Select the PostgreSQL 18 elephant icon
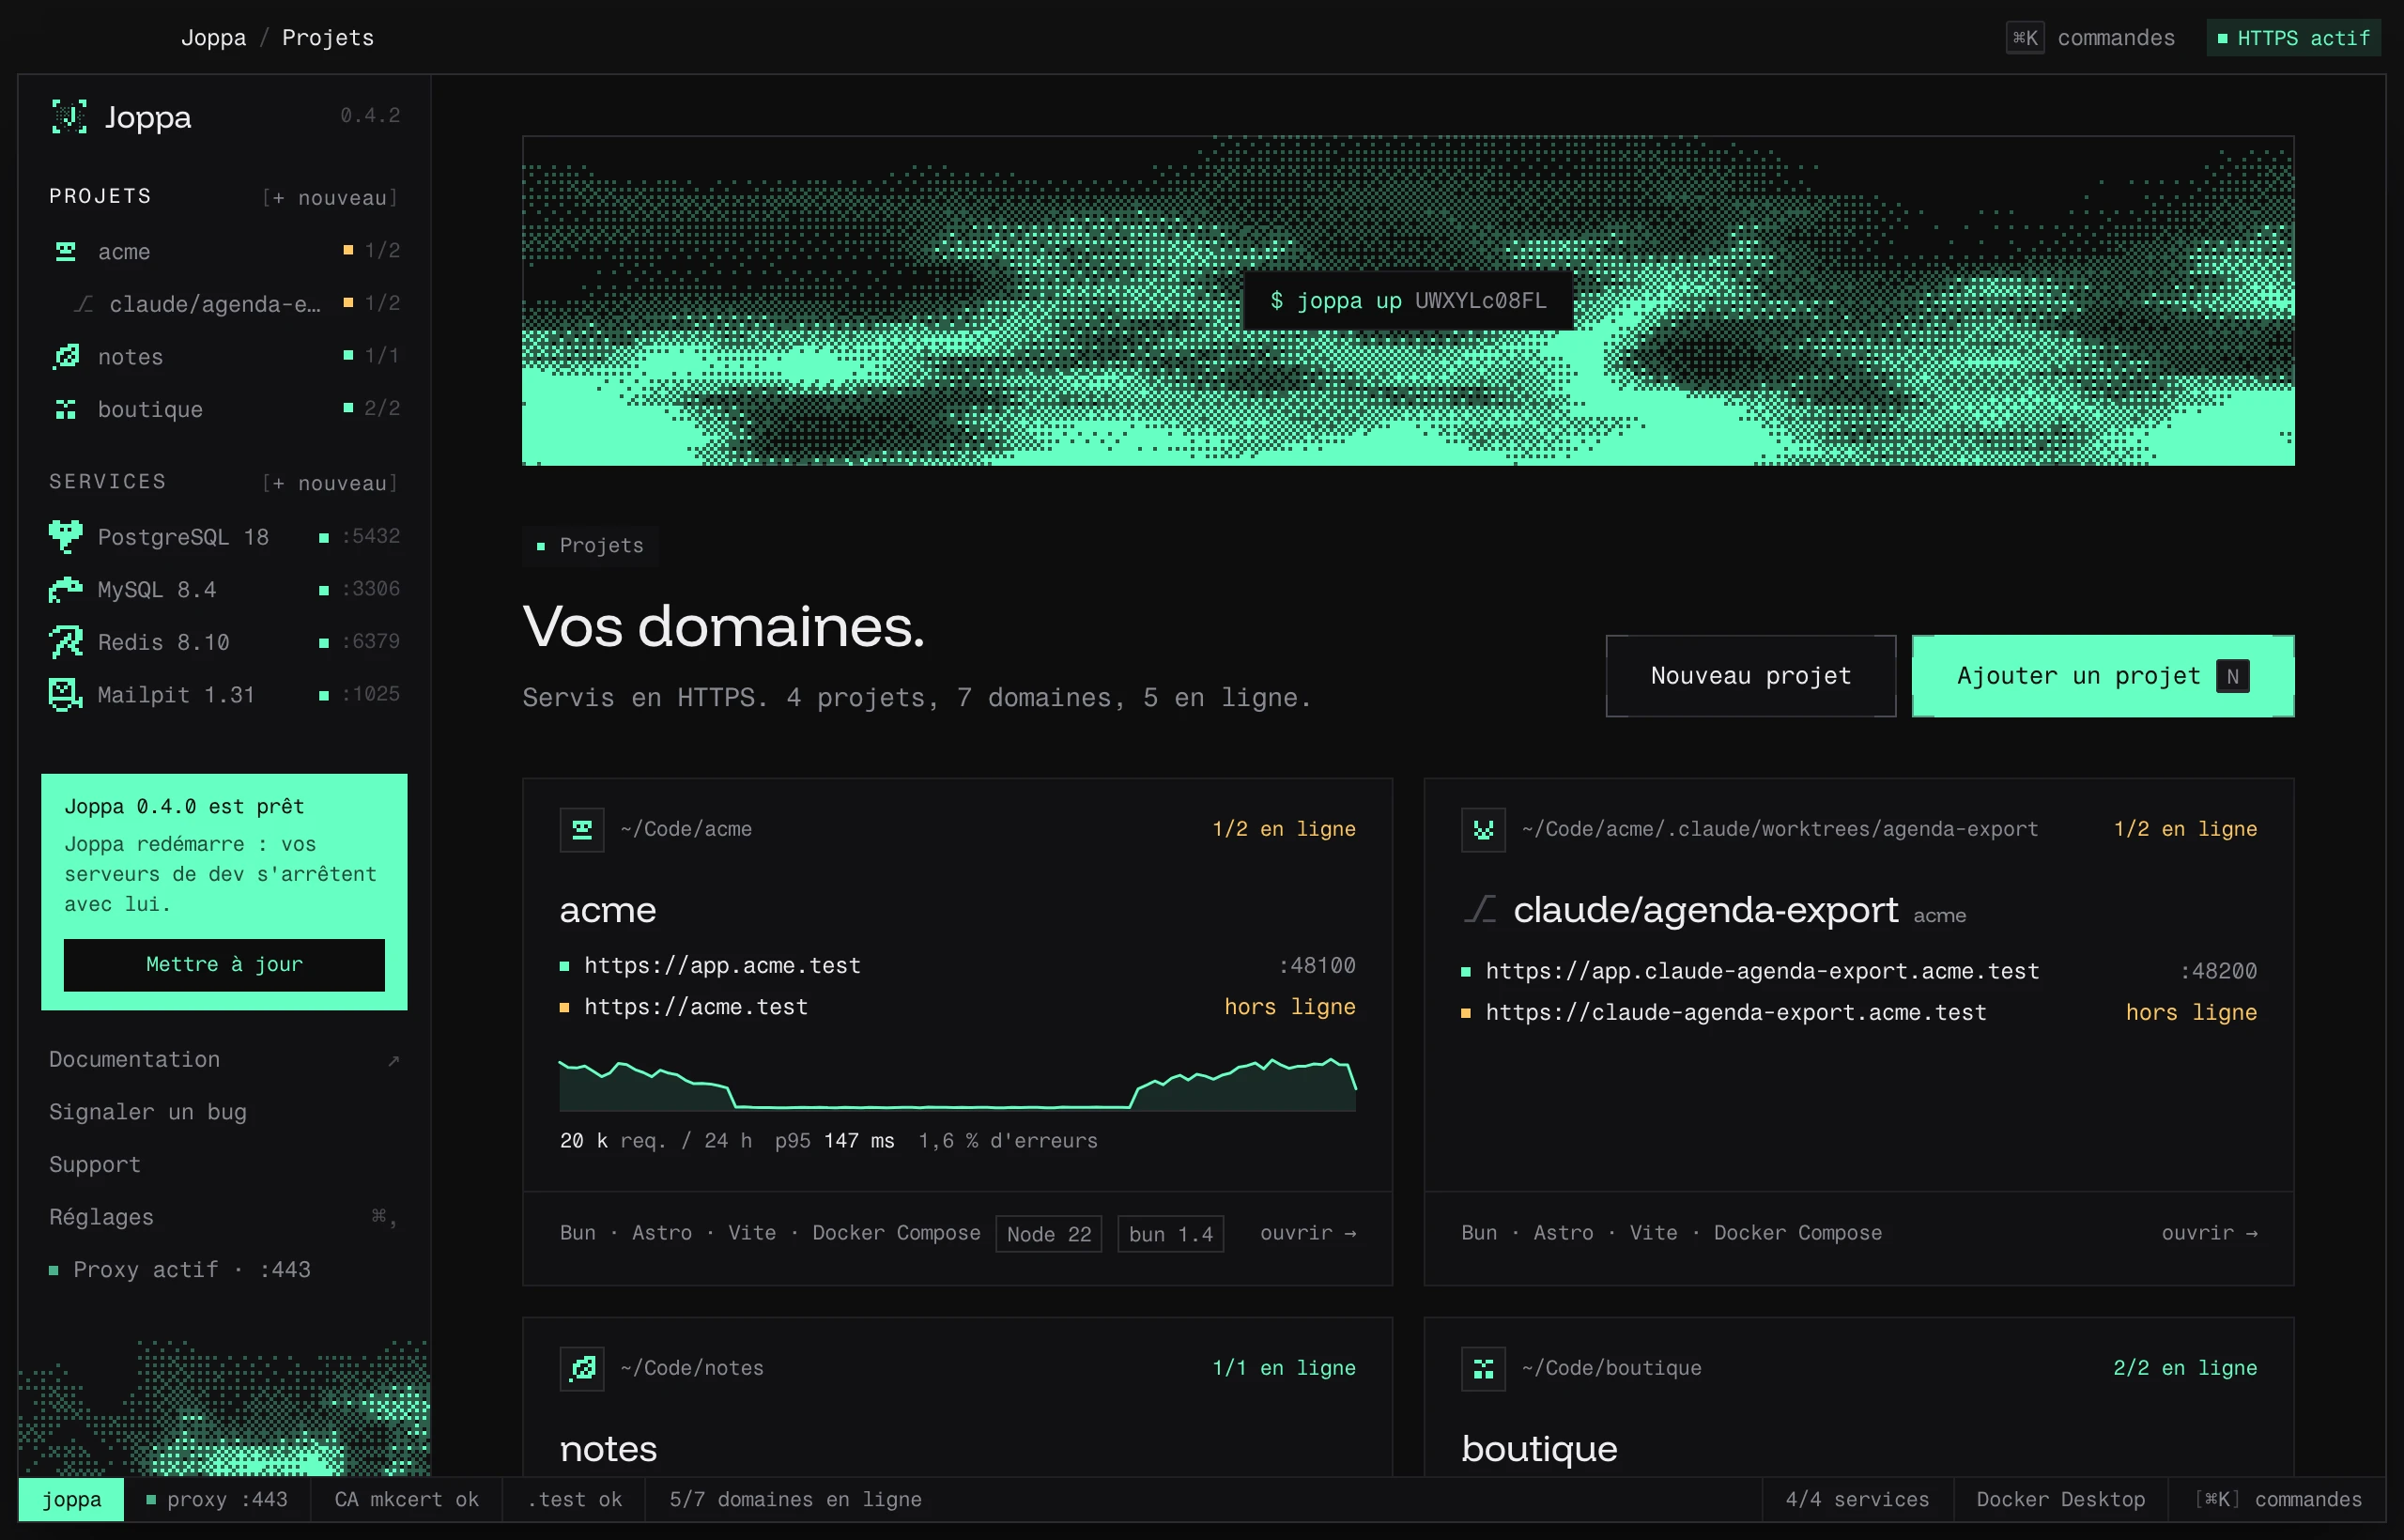This screenshot has height=1540, width=2404. 66,537
